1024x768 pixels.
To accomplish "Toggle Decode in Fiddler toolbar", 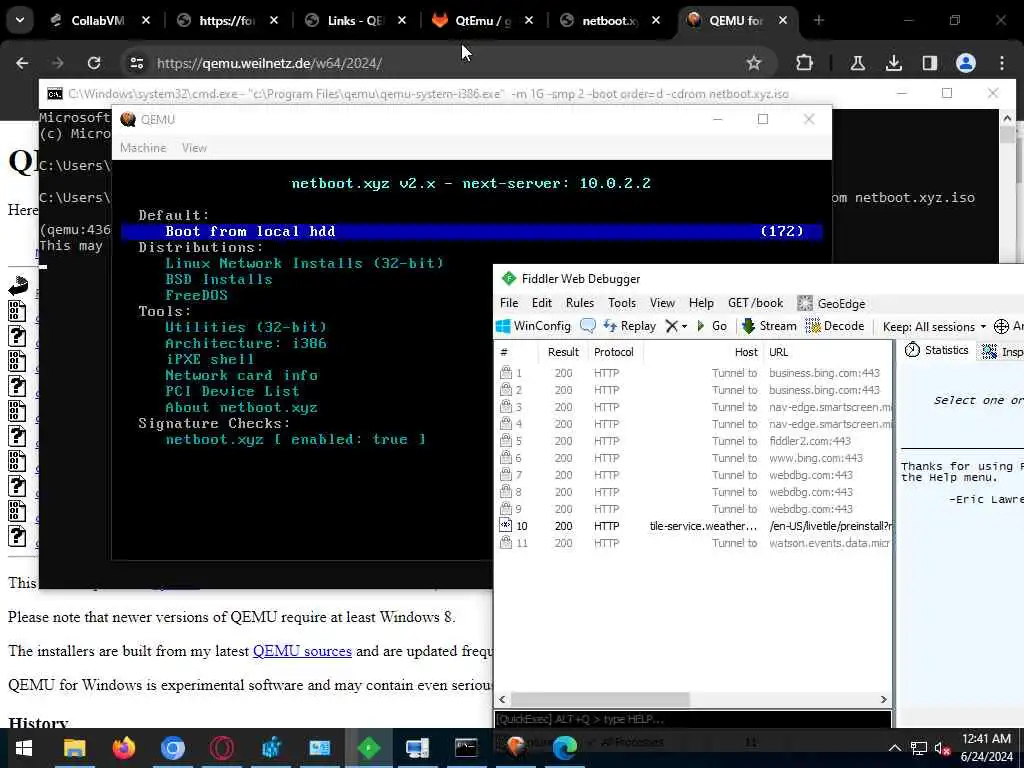I will tap(835, 326).
